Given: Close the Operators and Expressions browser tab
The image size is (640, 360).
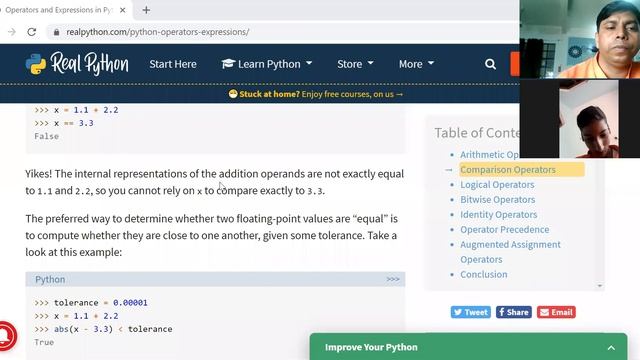Looking at the screenshot, I should click(122, 10).
